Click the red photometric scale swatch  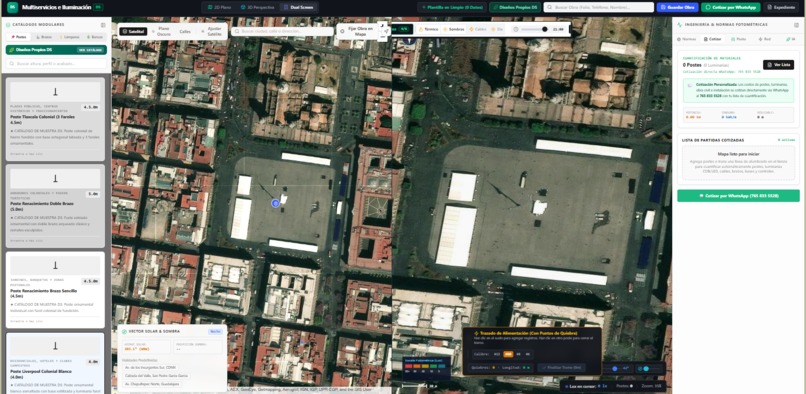409,366
